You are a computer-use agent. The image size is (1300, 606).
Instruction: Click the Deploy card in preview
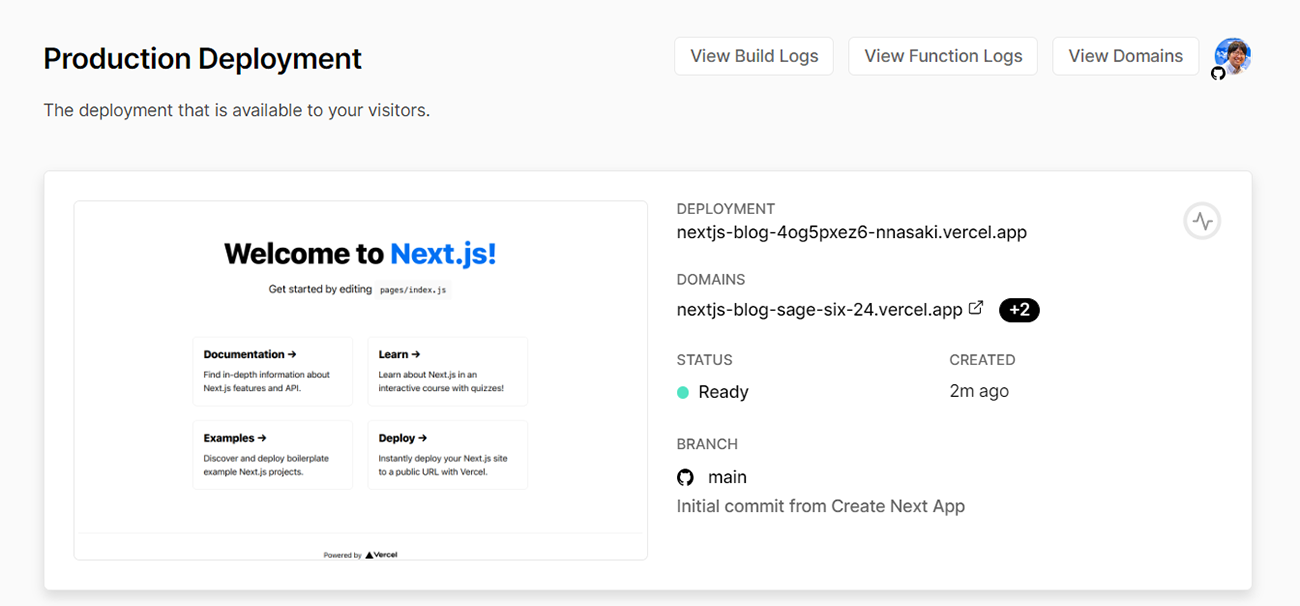click(447, 455)
